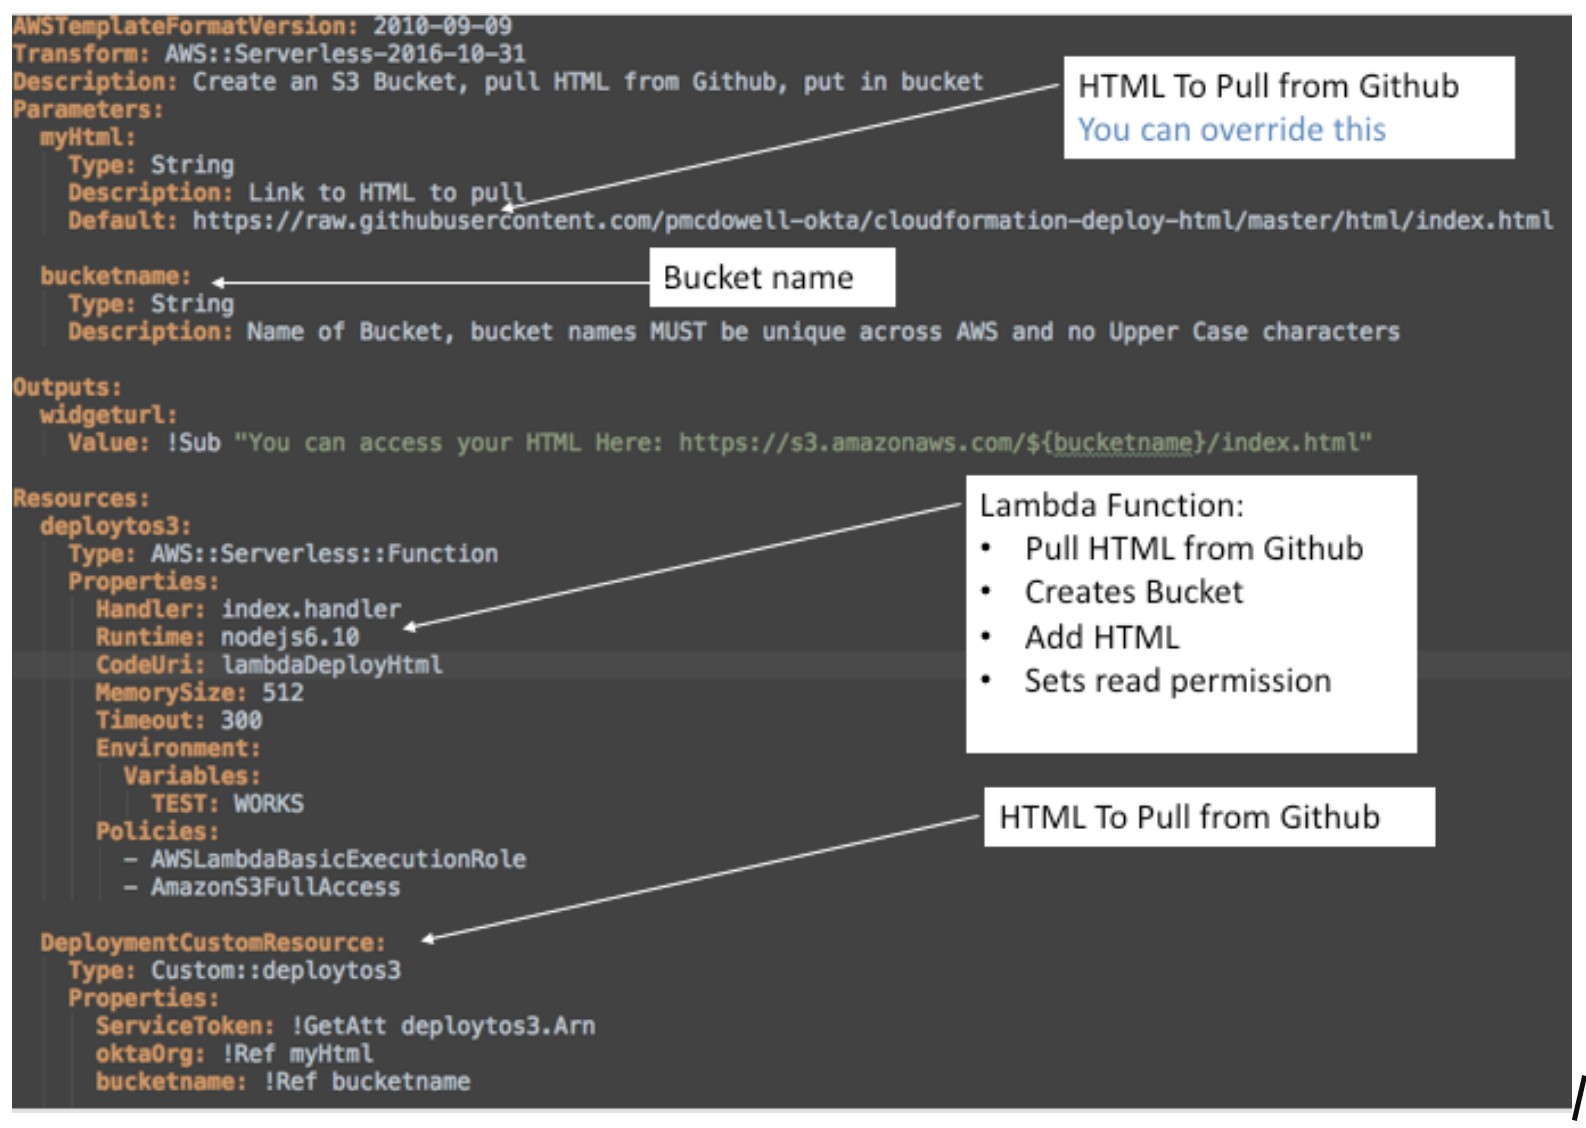Viewport: 1586px width, 1128px height.
Task: Click the 'DeploymentCustomResource:' resource key
Action: click(212, 942)
